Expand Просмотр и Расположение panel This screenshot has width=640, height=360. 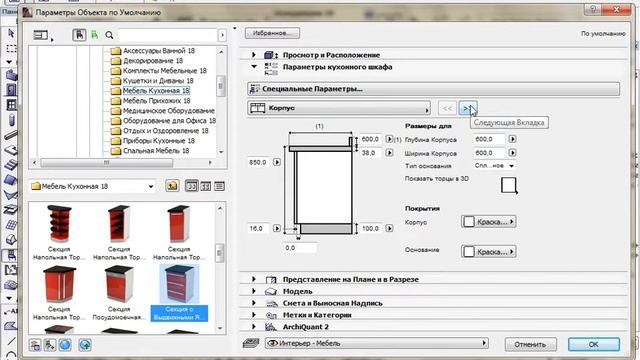coord(253,55)
